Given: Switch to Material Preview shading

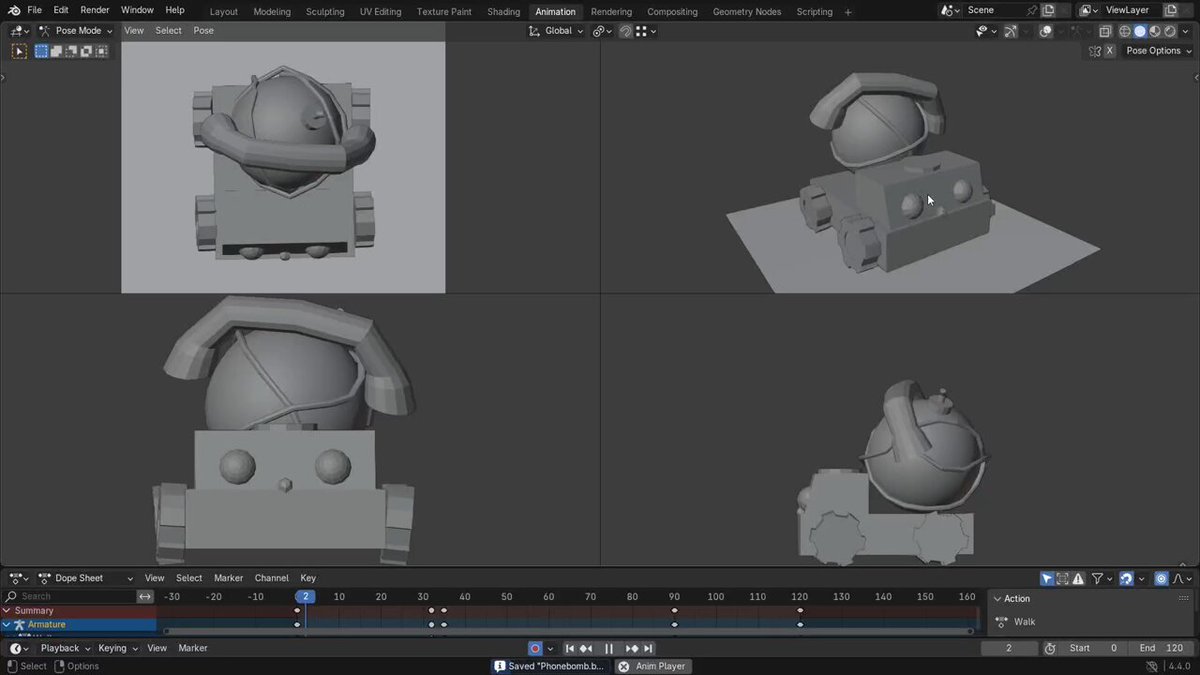Looking at the screenshot, I should (x=1155, y=31).
